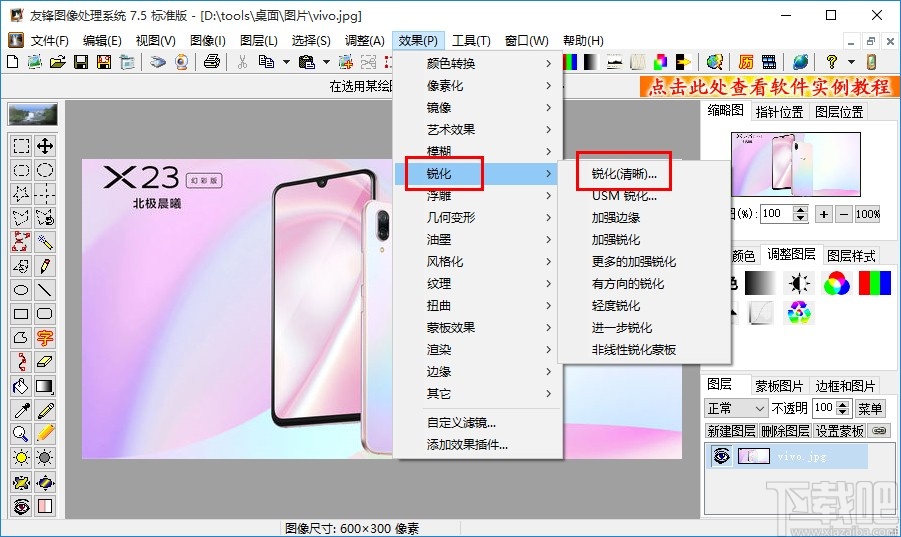The height and width of the screenshot is (537, 901).
Task: Toggle visibility eye of vivo.jpg layer
Action: (x=721, y=456)
